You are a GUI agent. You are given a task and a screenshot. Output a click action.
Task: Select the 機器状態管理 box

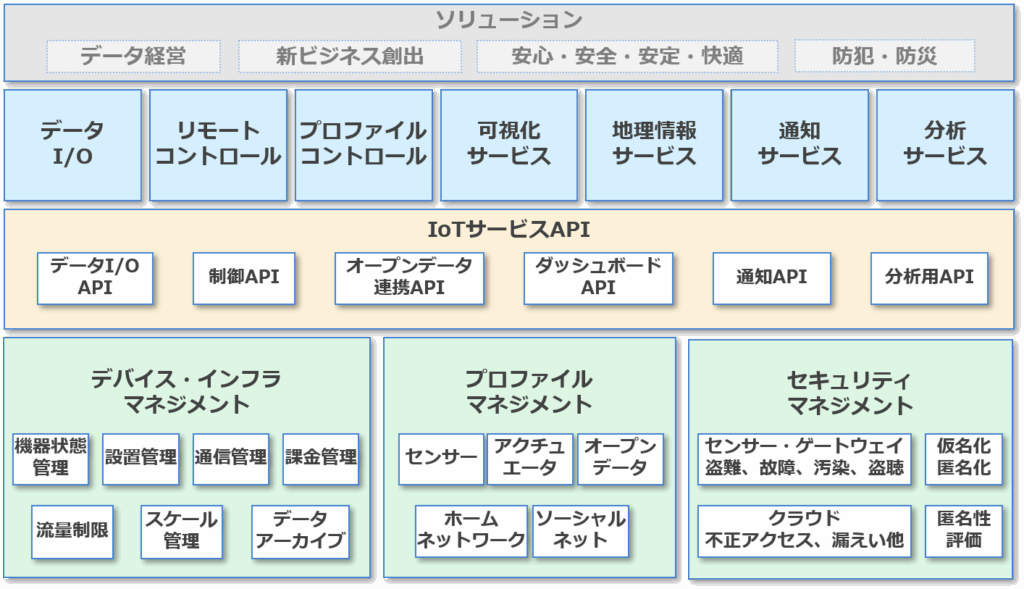tap(51, 457)
